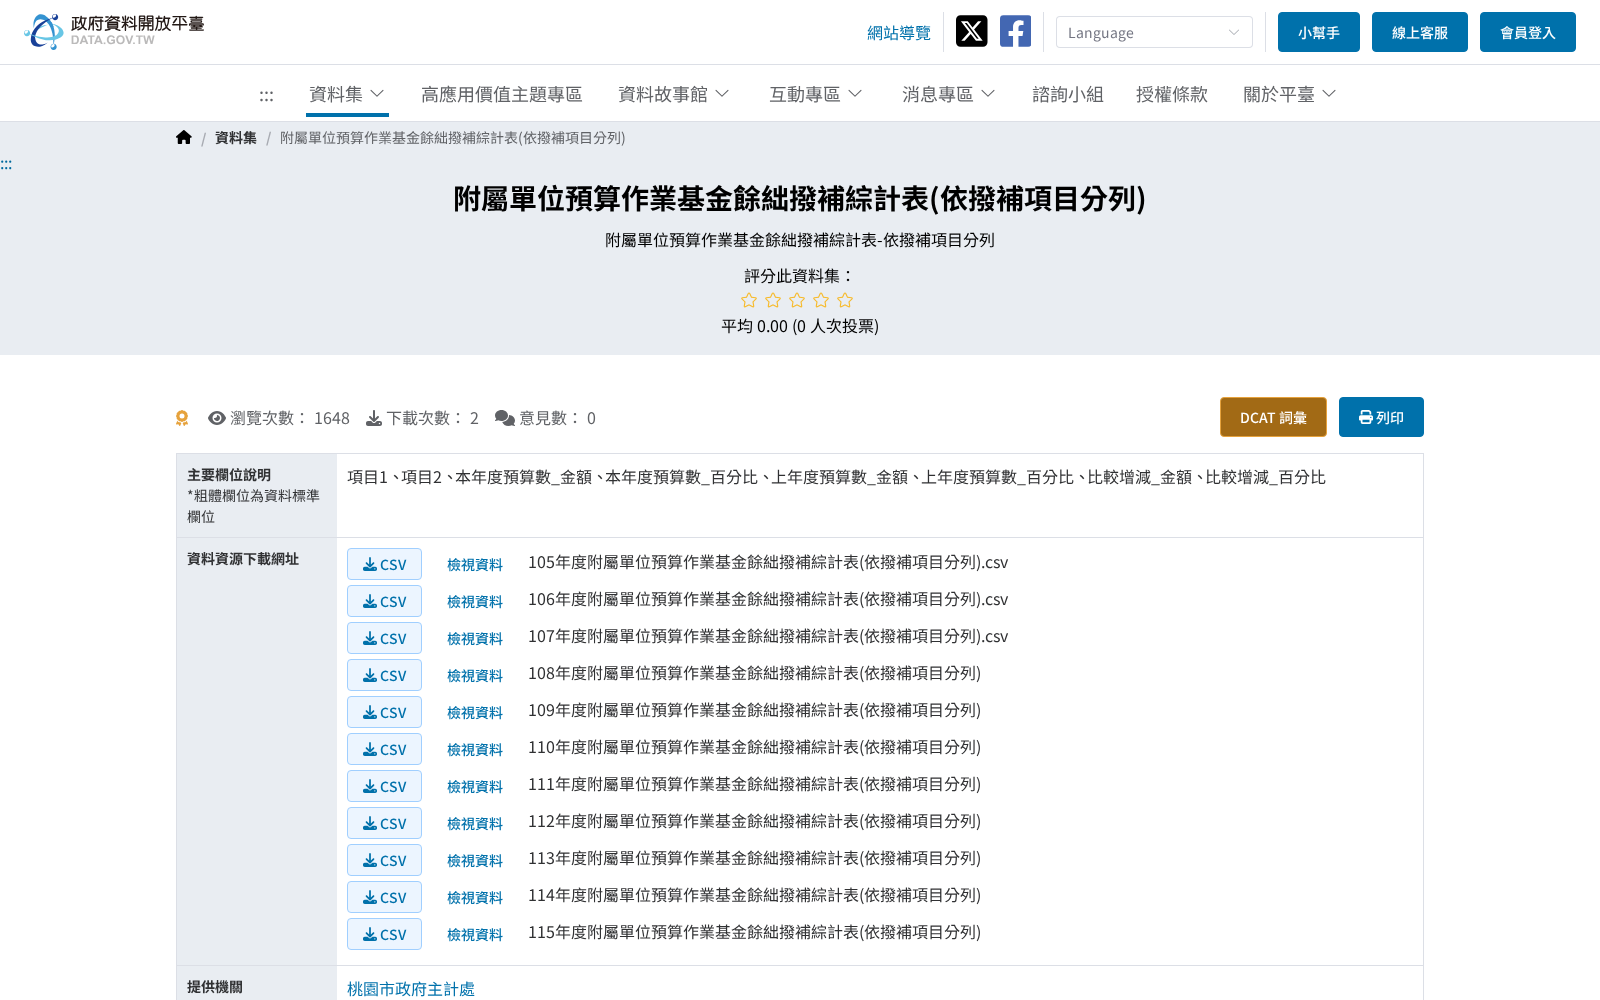
Task: Open the X (Twitter) social icon
Action: pos(971,31)
